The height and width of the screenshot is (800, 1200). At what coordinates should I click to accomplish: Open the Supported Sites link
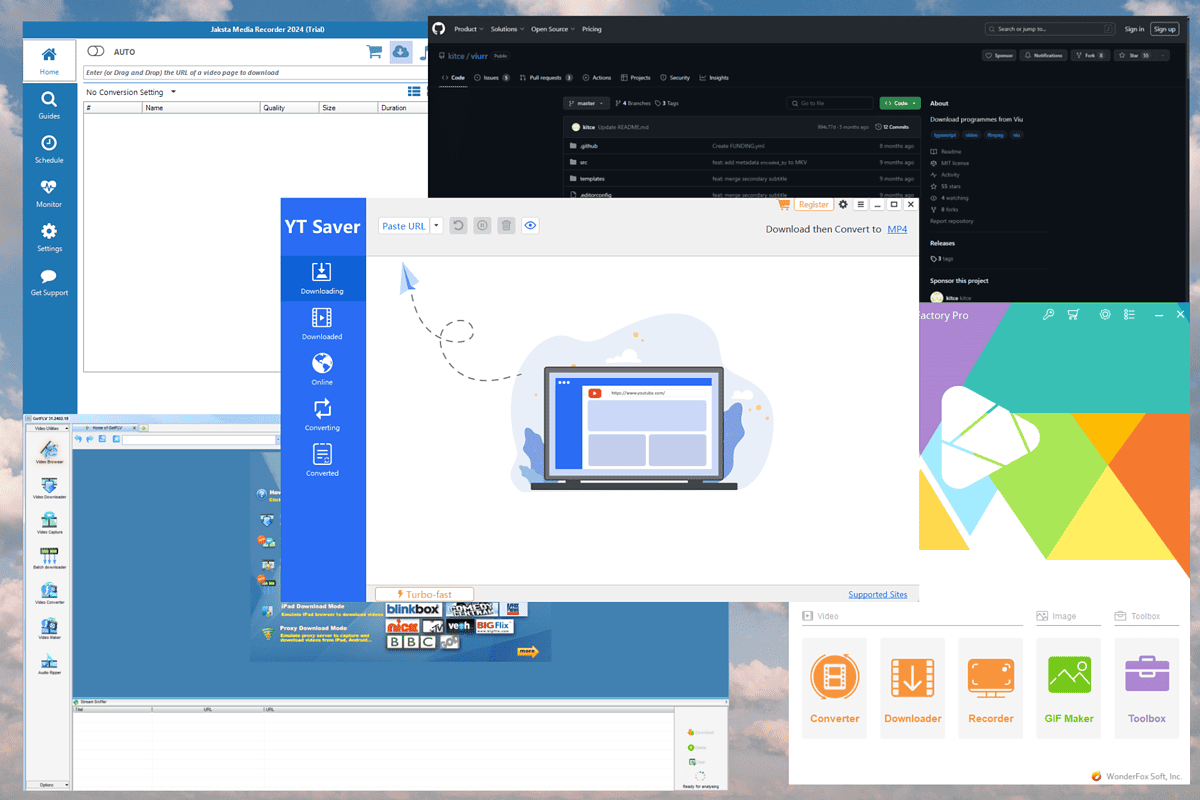click(x=877, y=594)
